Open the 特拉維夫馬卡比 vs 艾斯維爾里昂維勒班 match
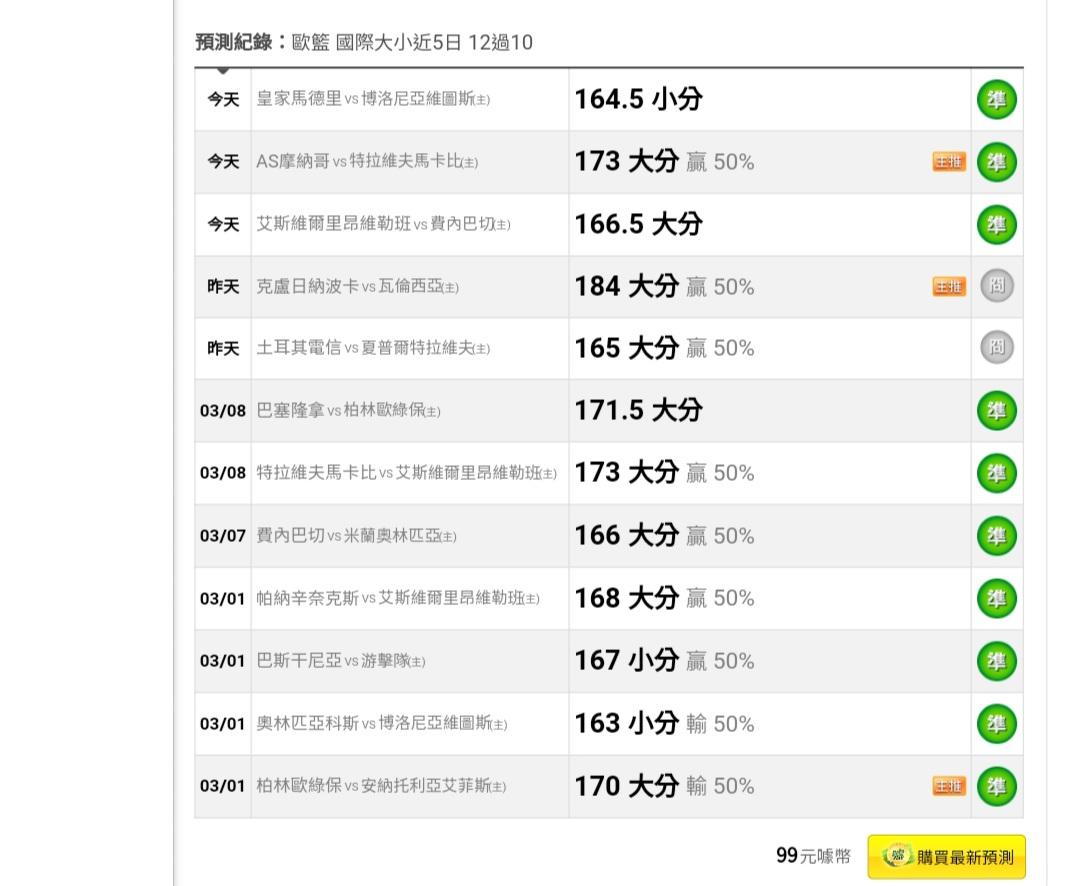The image size is (1080, 886). click(406, 474)
